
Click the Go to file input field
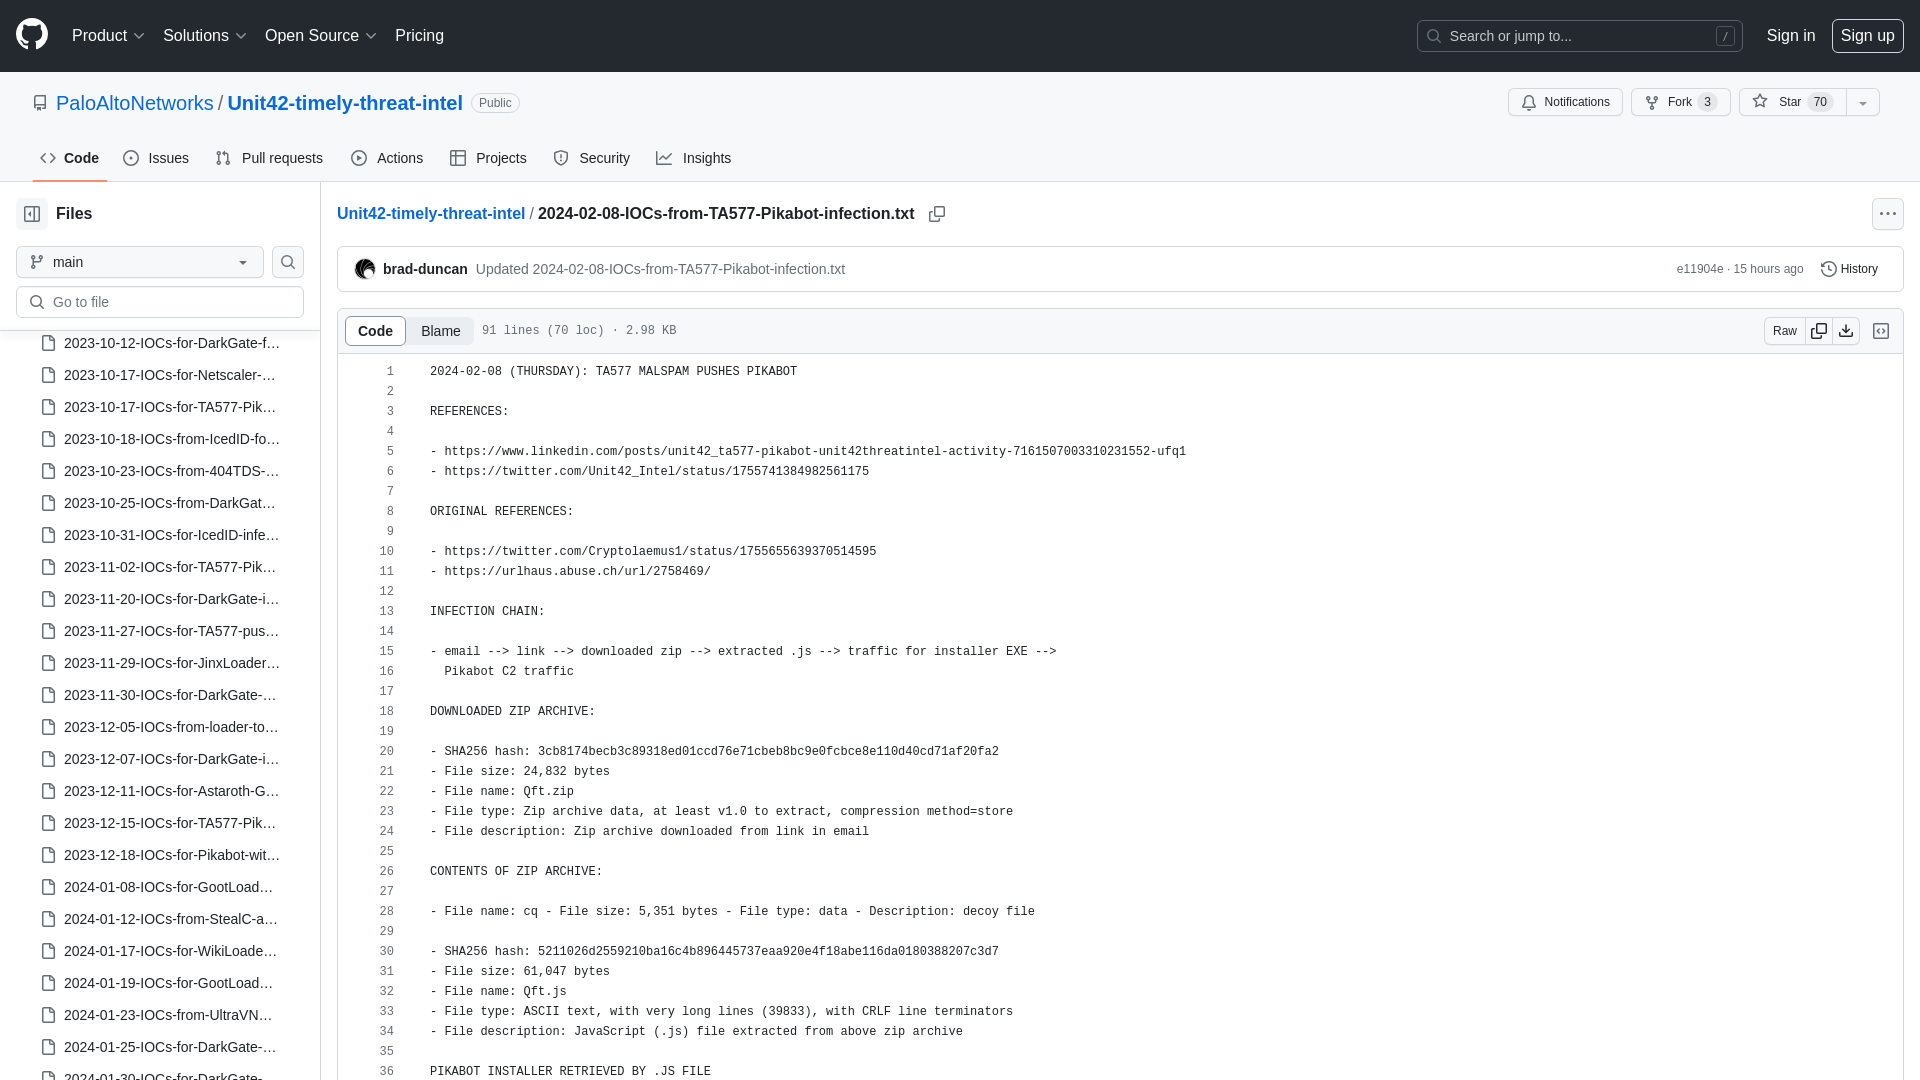pos(160,301)
